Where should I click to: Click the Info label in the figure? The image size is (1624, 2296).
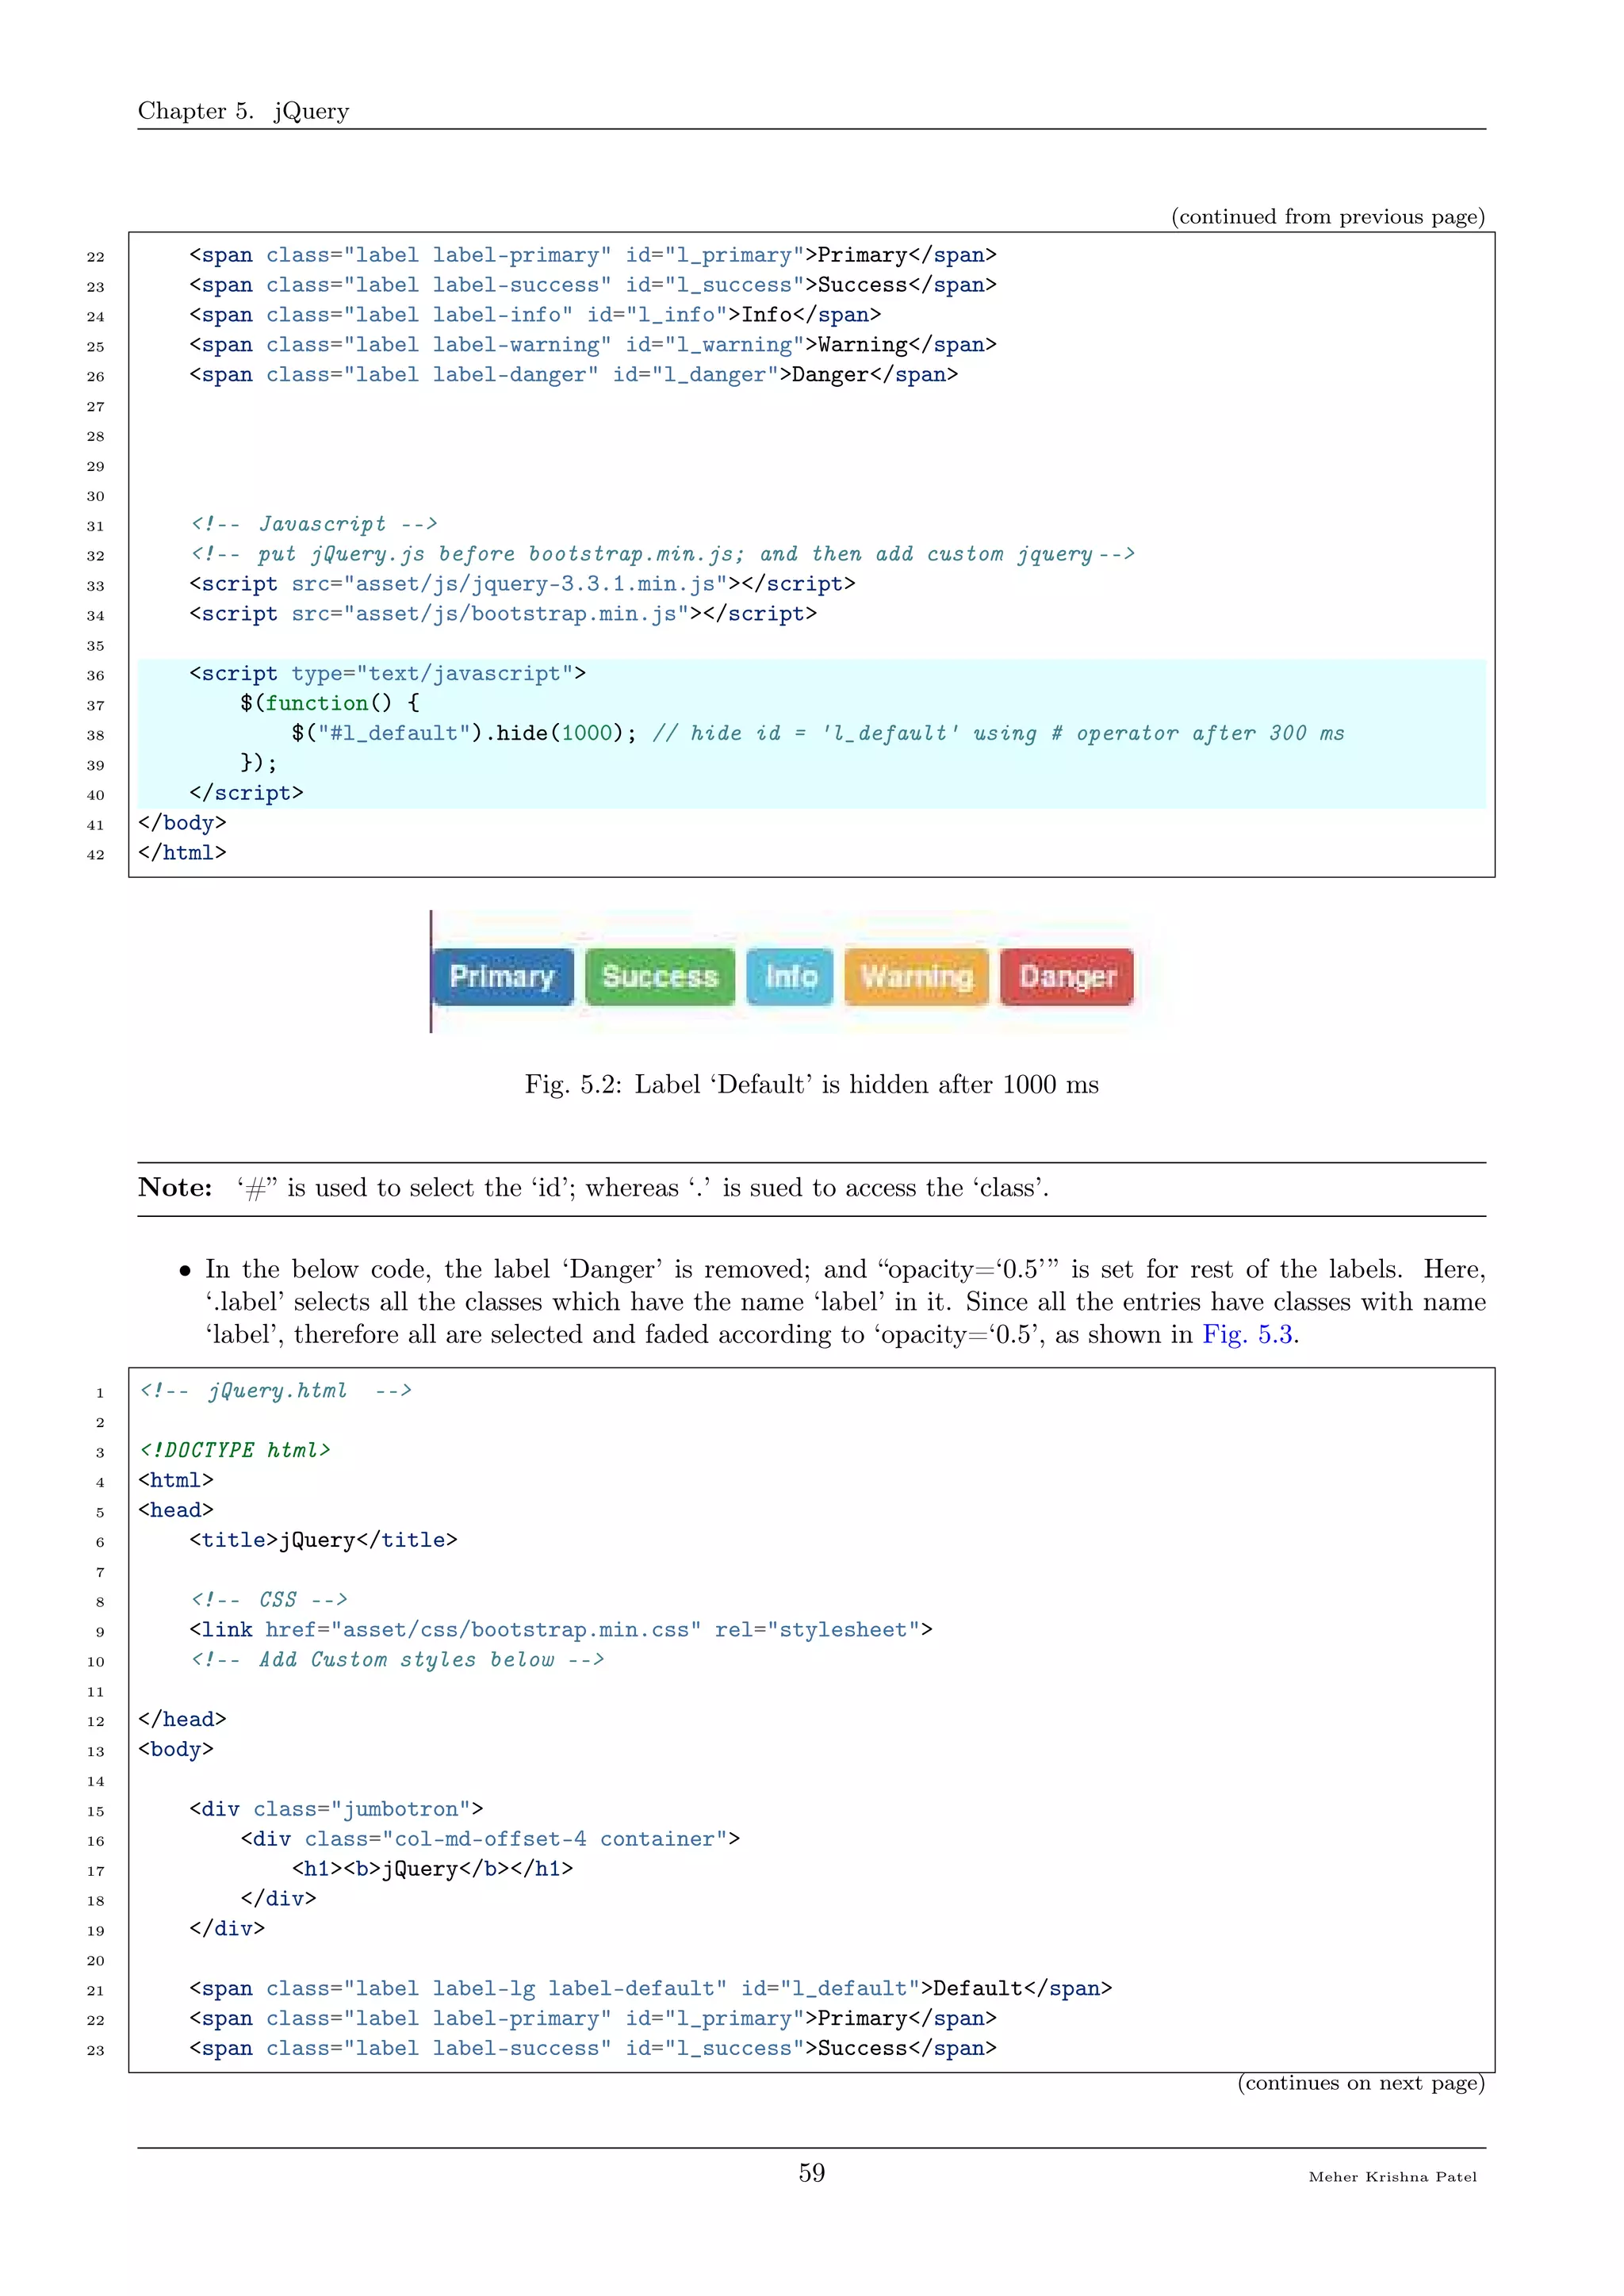click(790, 977)
